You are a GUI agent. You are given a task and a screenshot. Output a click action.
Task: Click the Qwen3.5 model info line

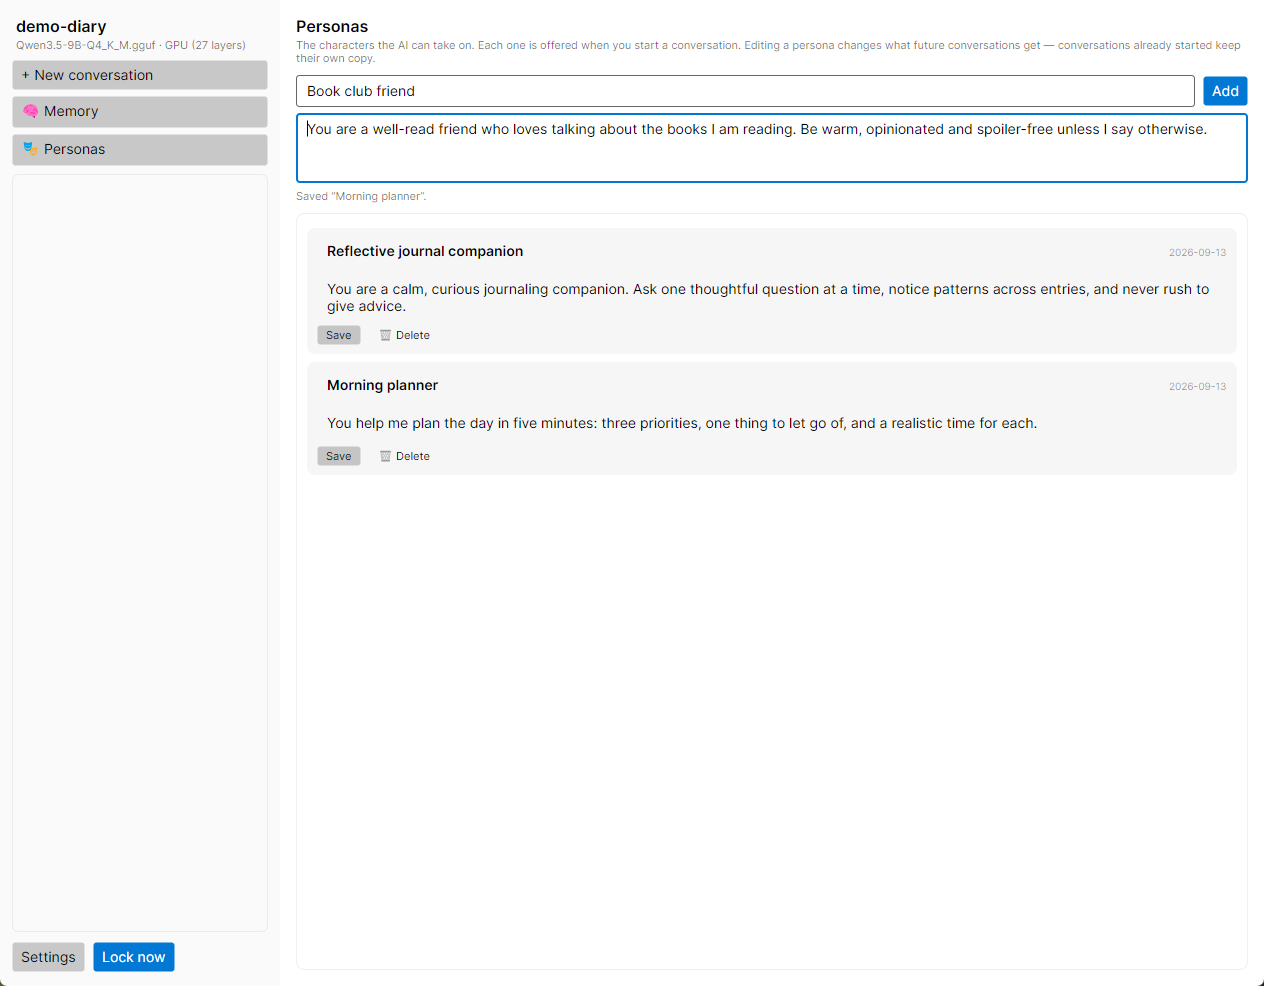[131, 45]
